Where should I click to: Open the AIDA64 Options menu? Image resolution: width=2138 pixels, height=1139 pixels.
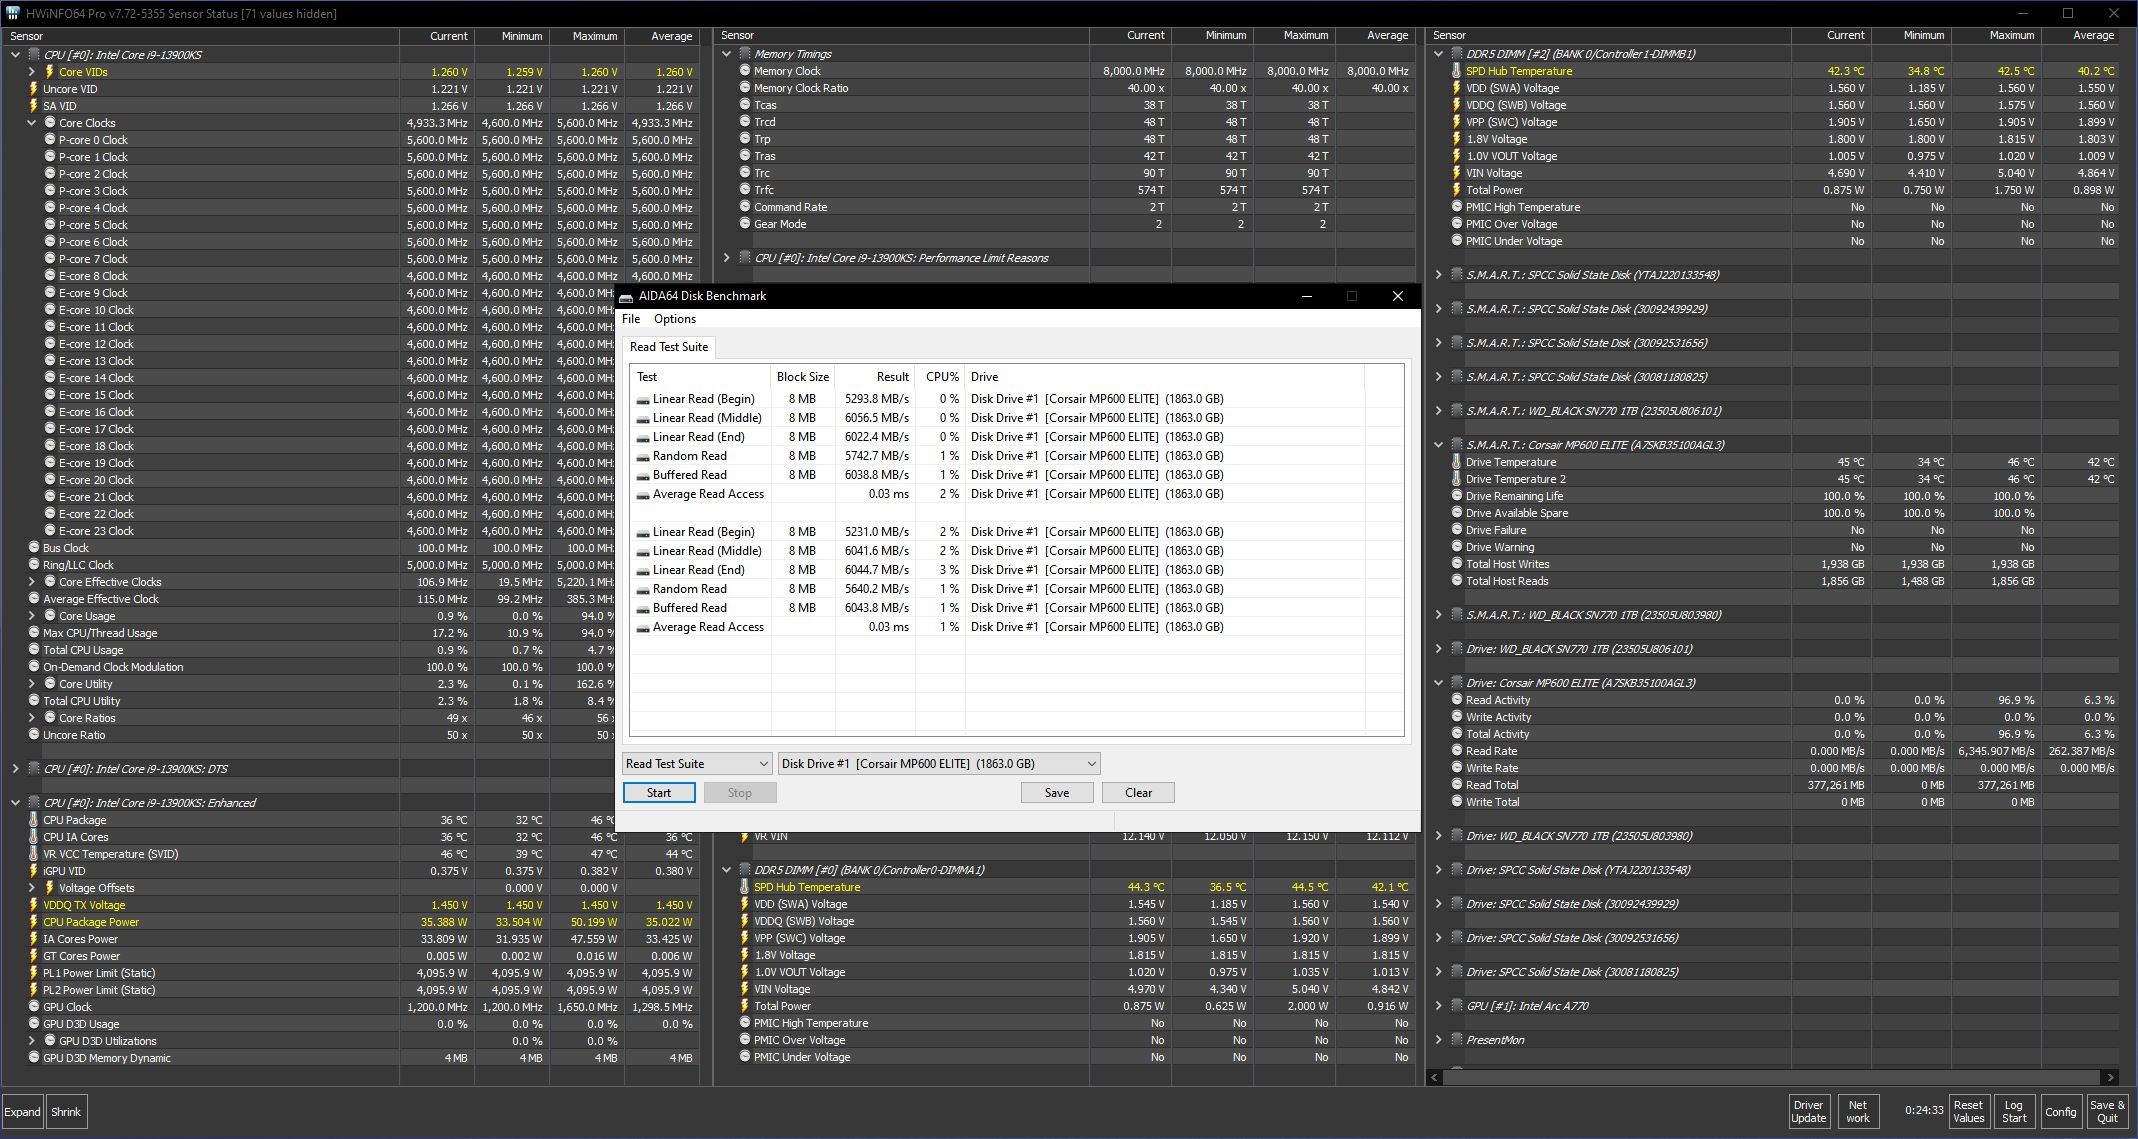675,319
